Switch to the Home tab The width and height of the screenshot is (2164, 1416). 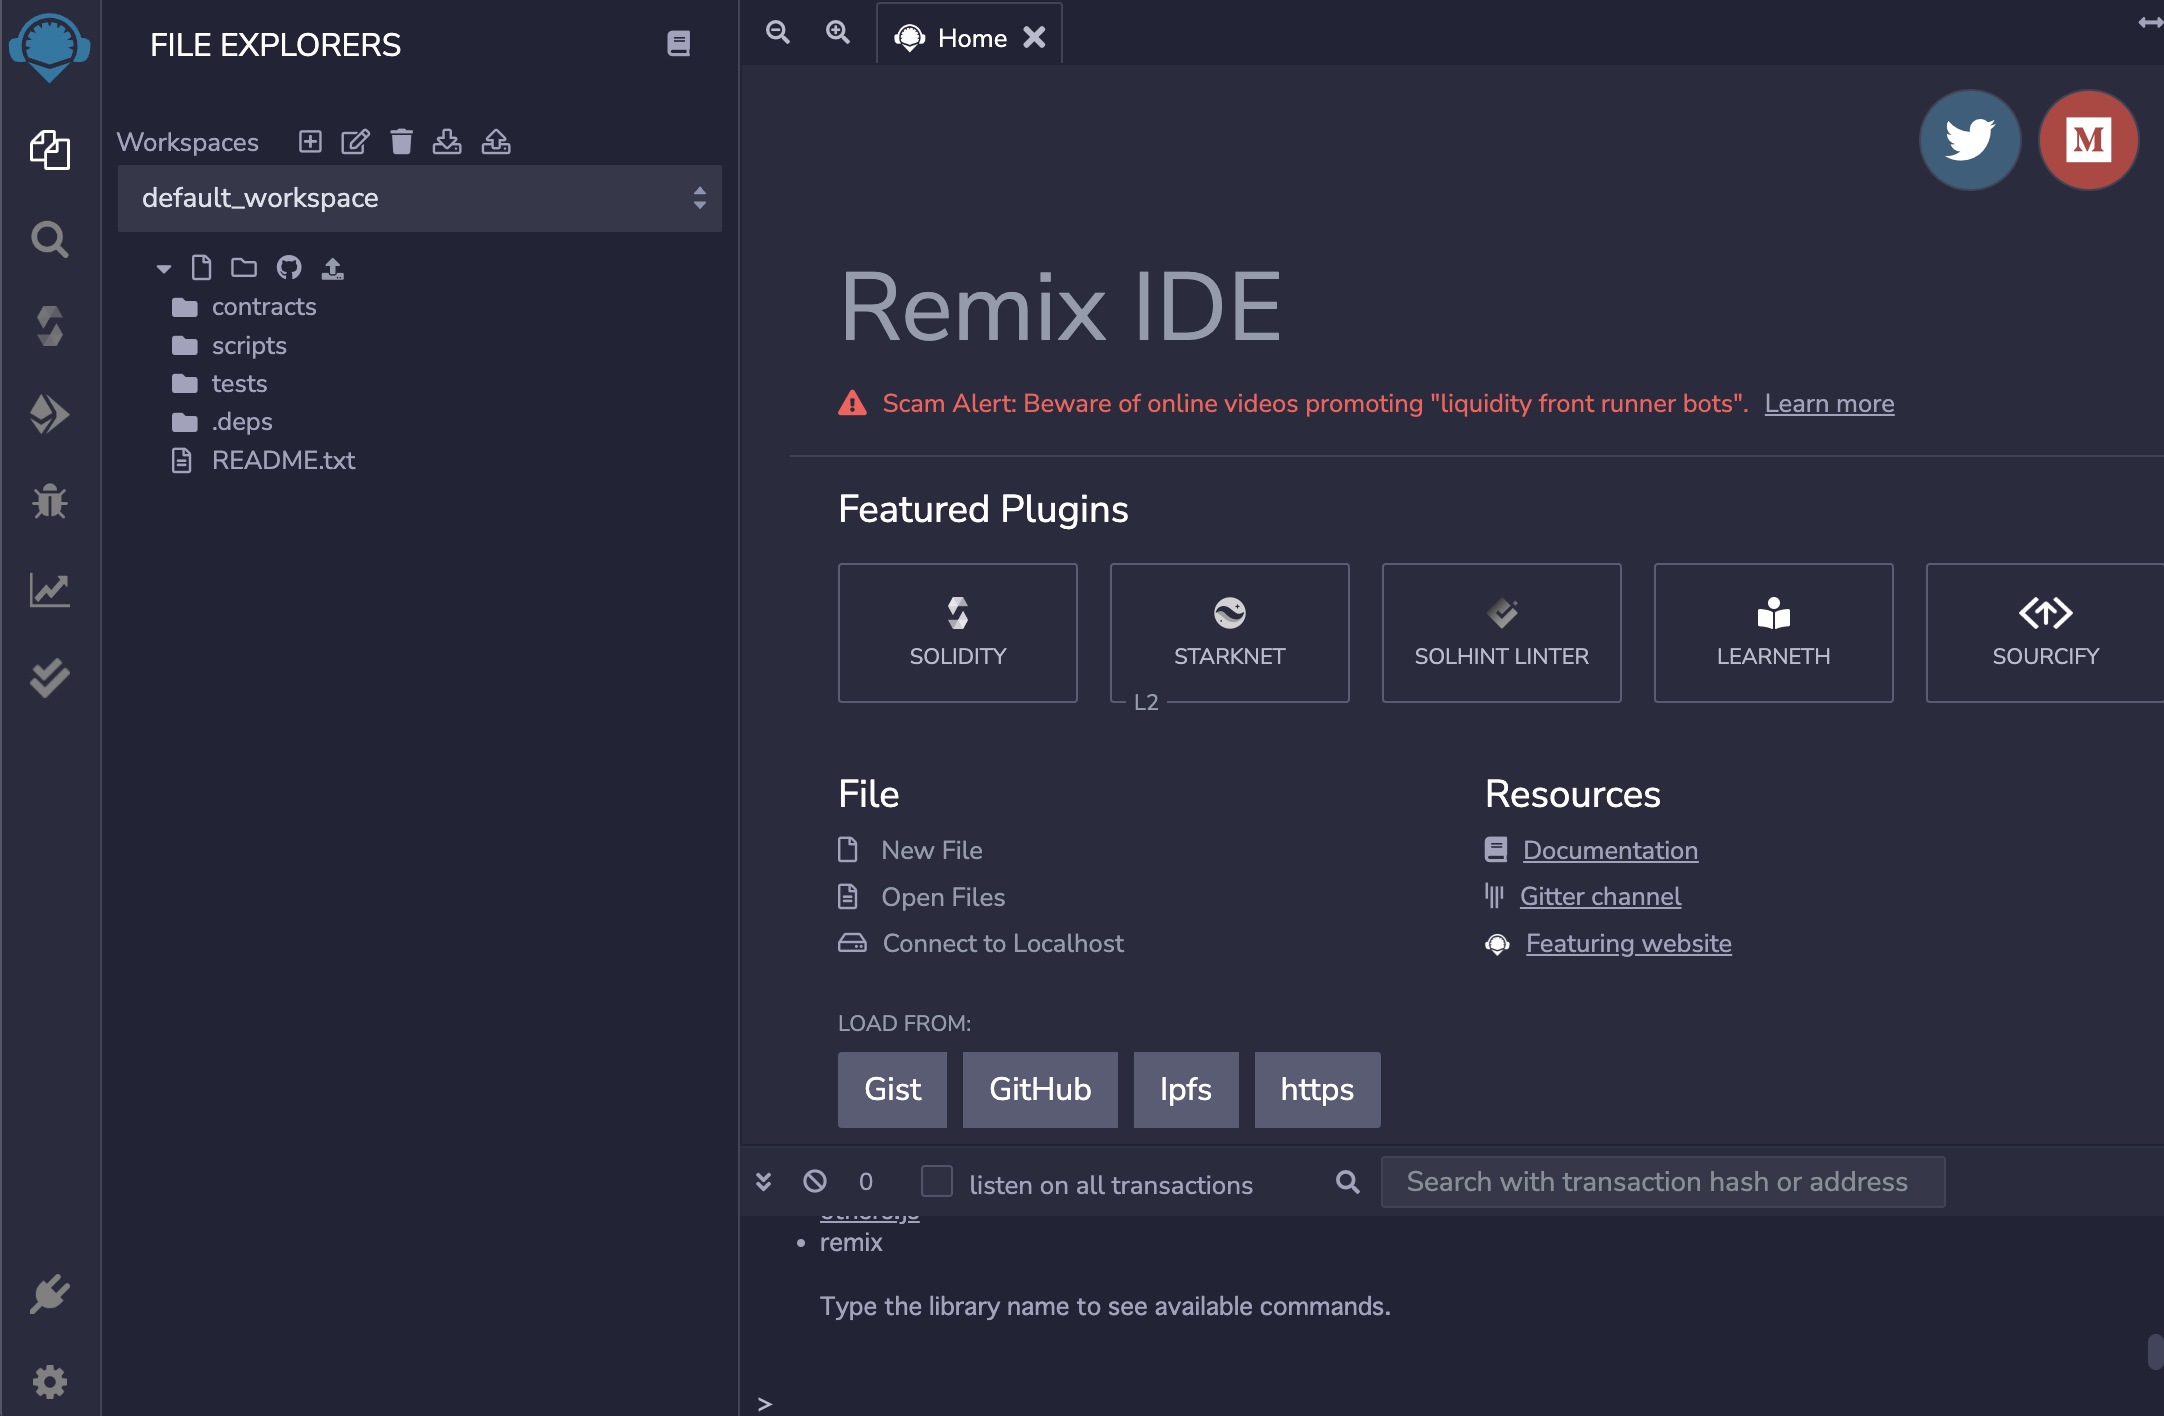click(970, 38)
